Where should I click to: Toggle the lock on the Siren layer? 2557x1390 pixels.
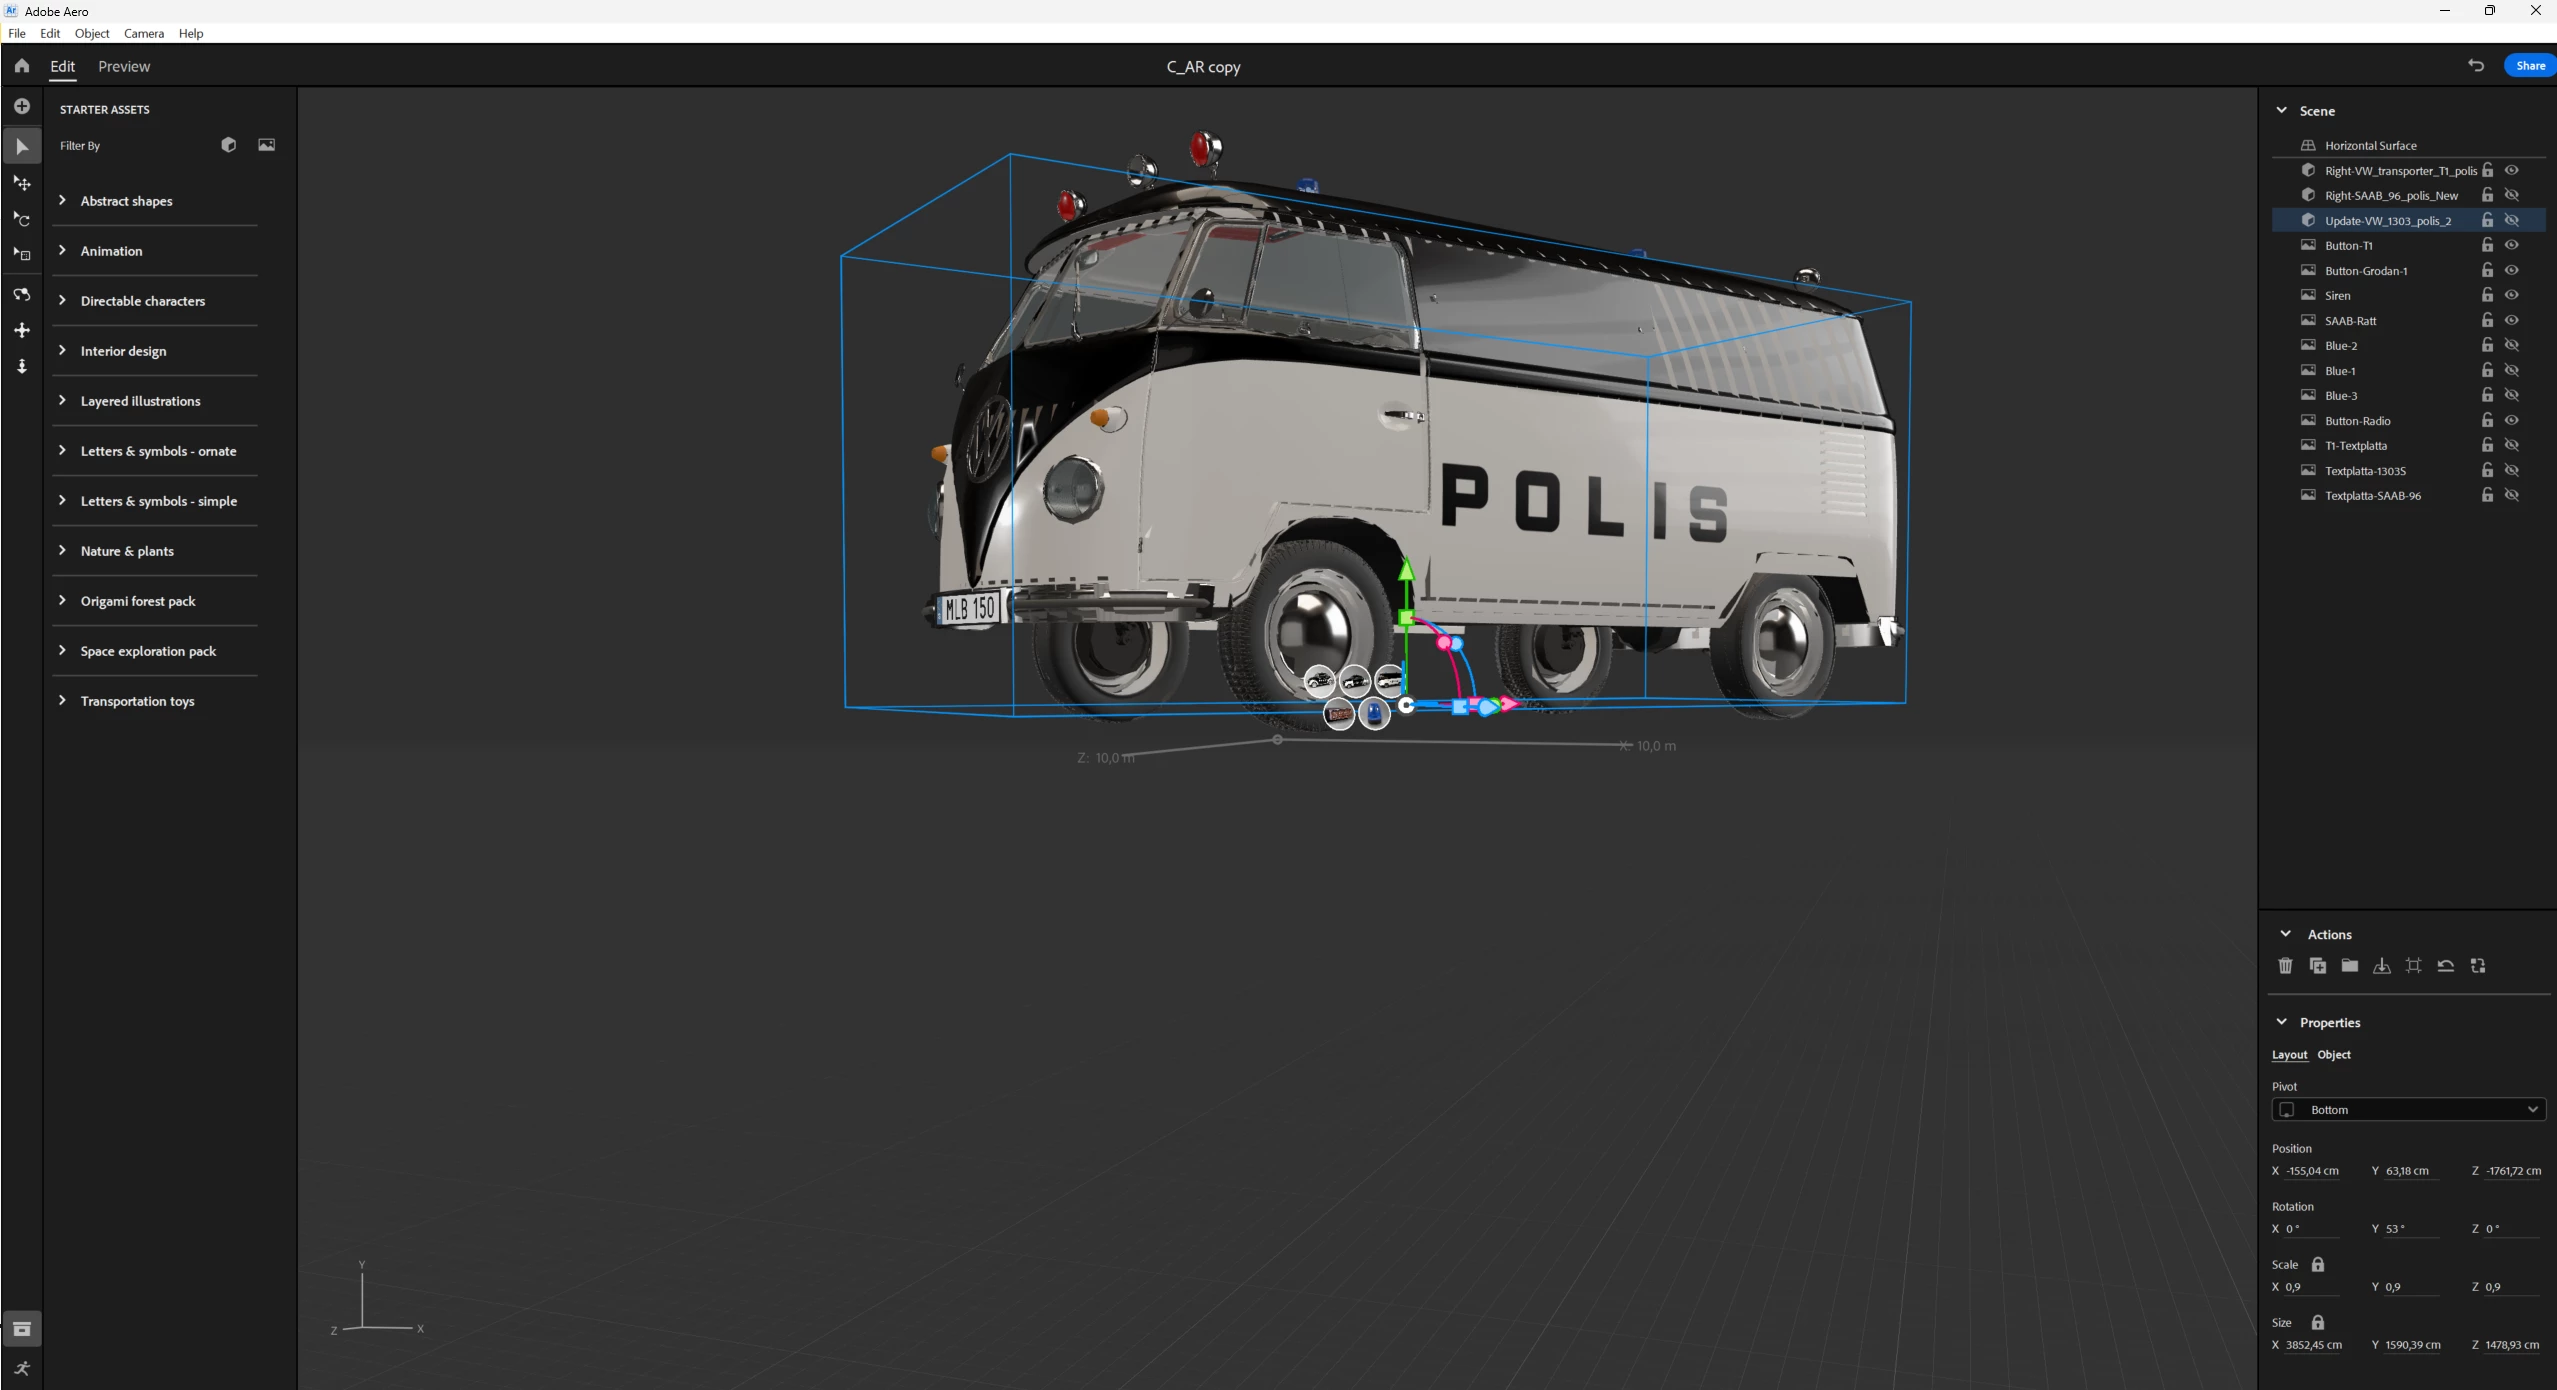[x=2487, y=295]
